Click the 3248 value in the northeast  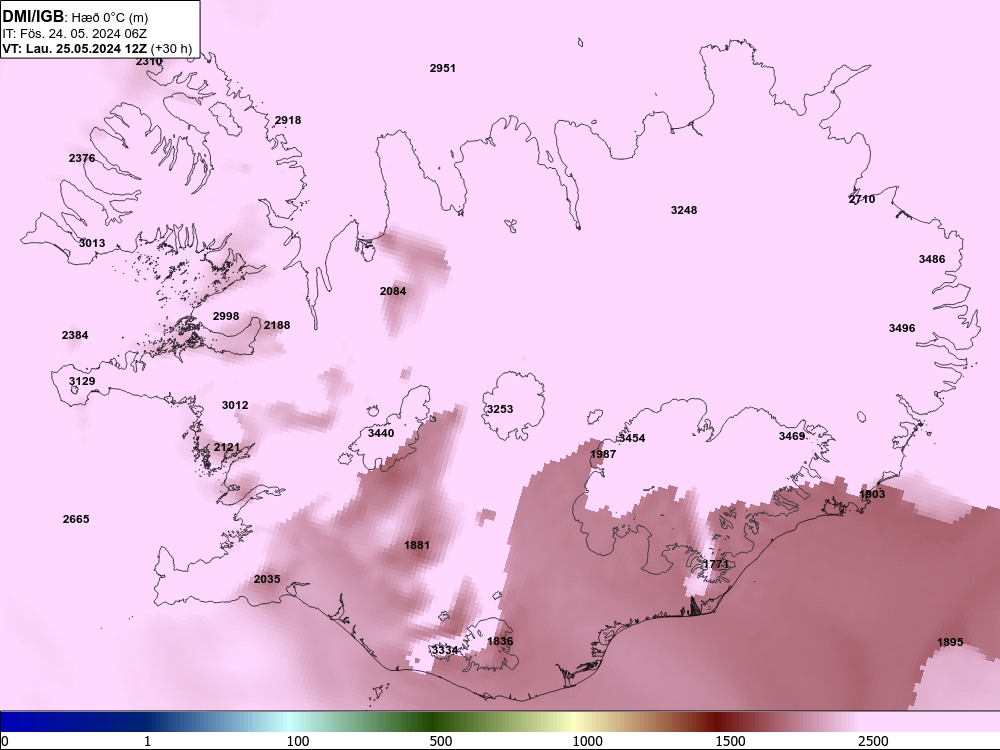coord(684,210)
